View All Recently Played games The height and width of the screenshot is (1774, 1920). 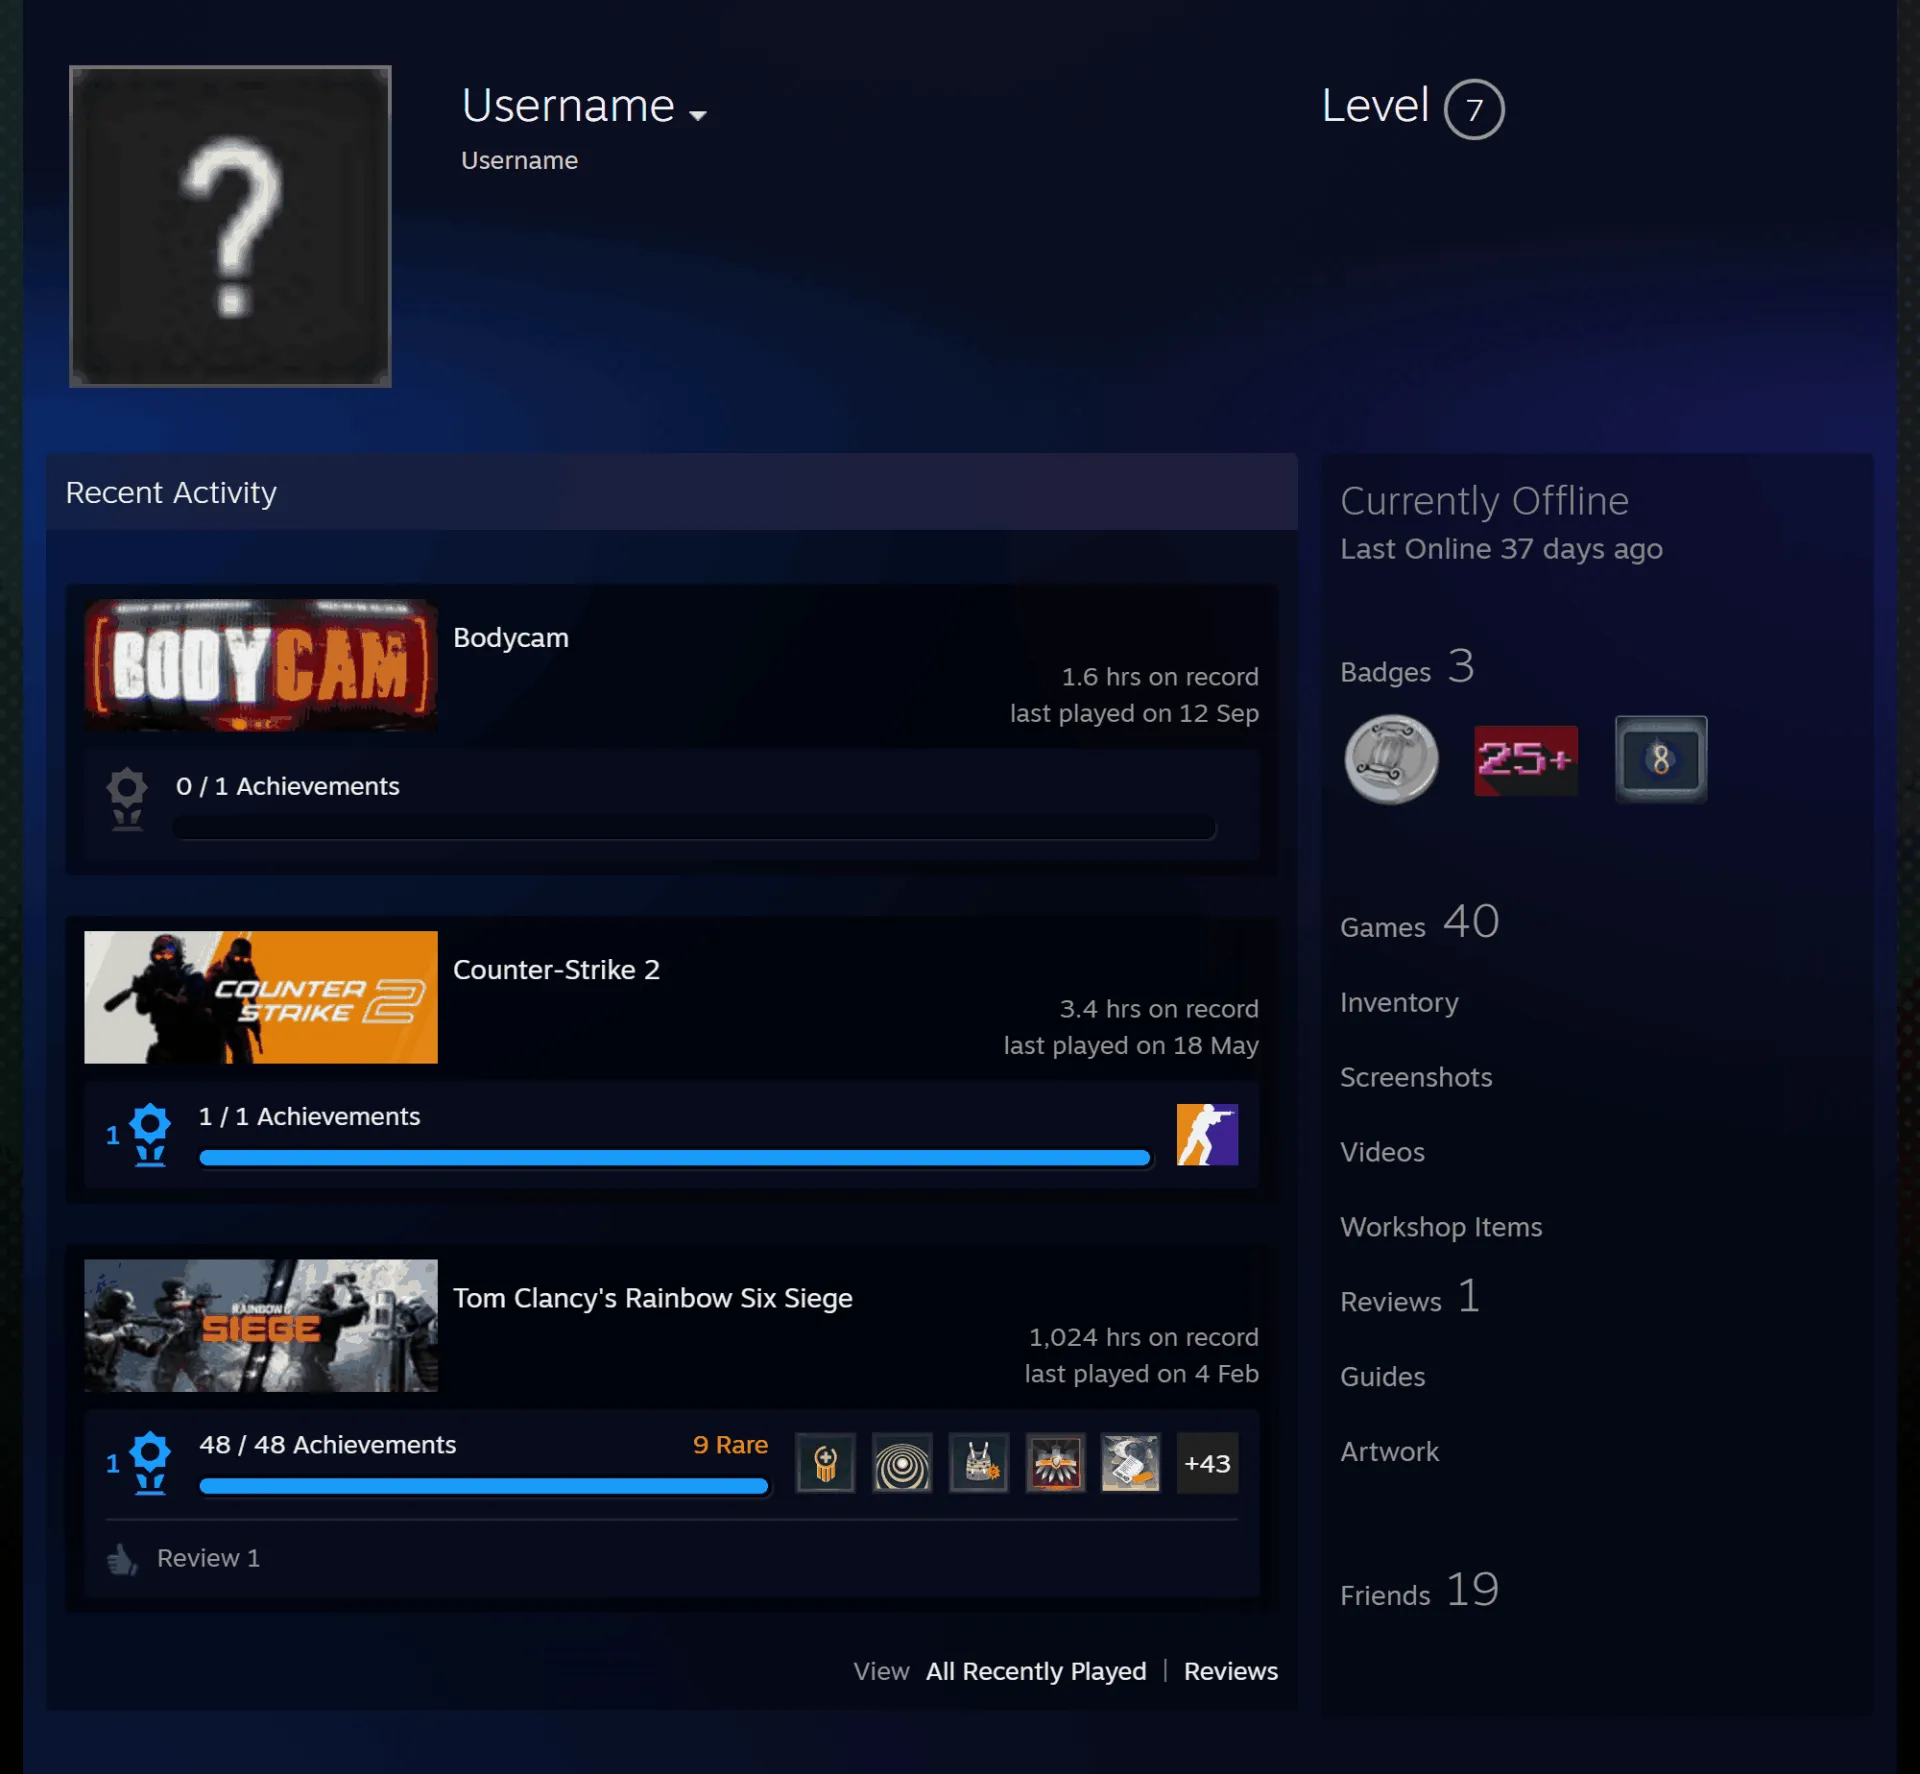click(1036, 1671)
